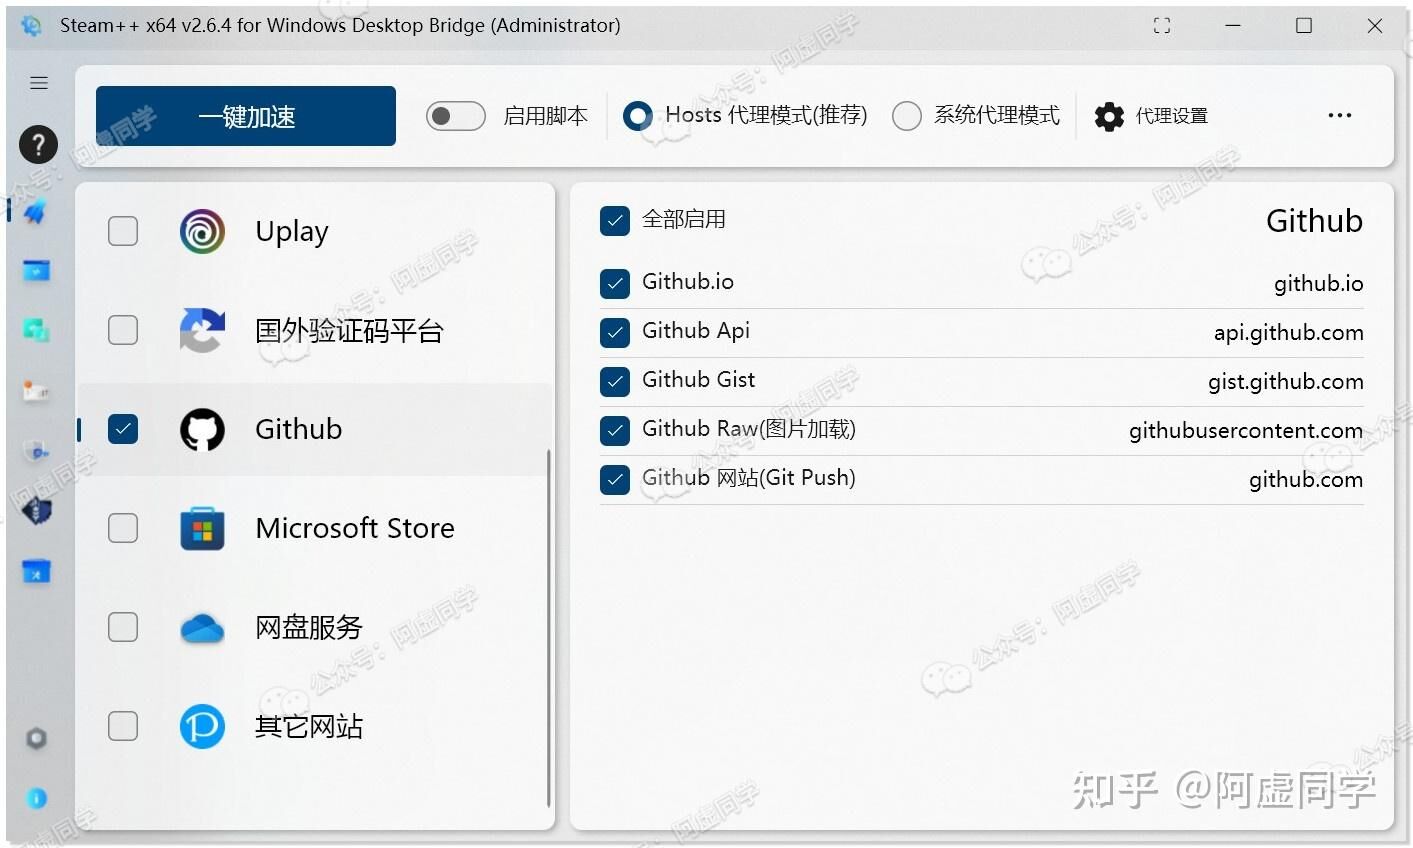Image resolution: width=1413 pixels, height=848 pixels.
Task: Uncheck the 全部启用 checkbox
Action: pos(615,220)
